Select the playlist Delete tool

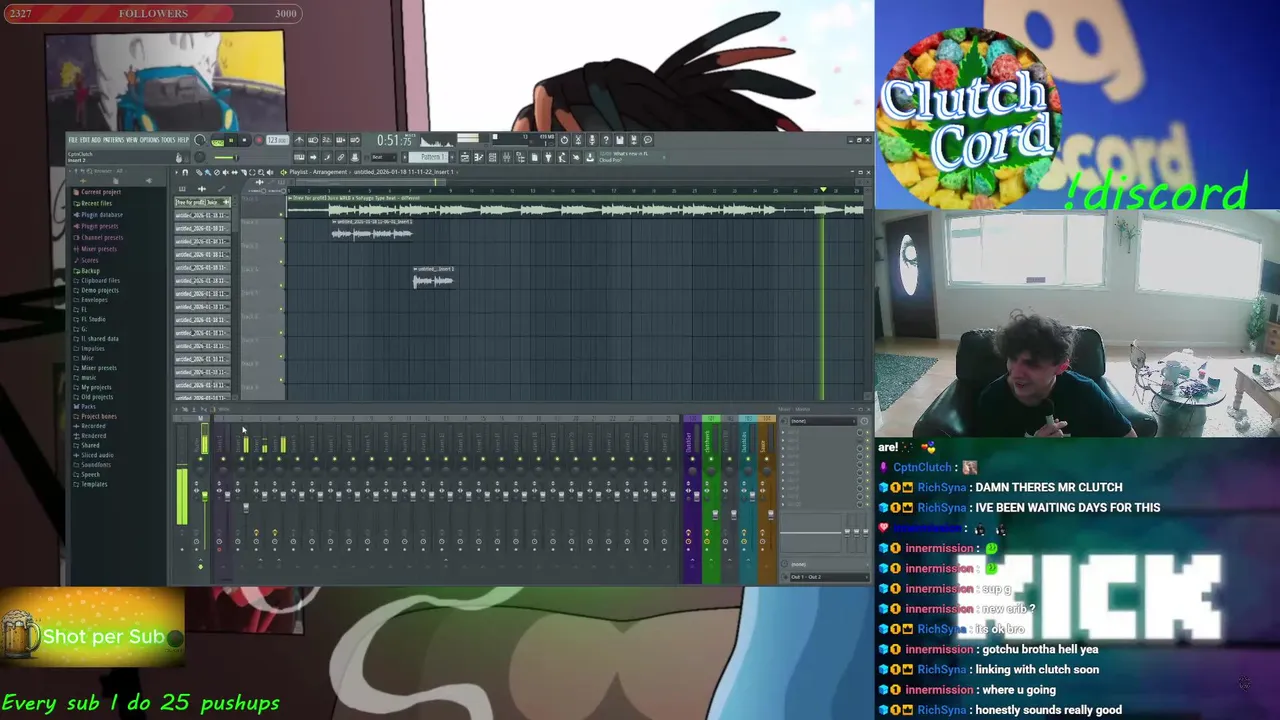point(217,172)
